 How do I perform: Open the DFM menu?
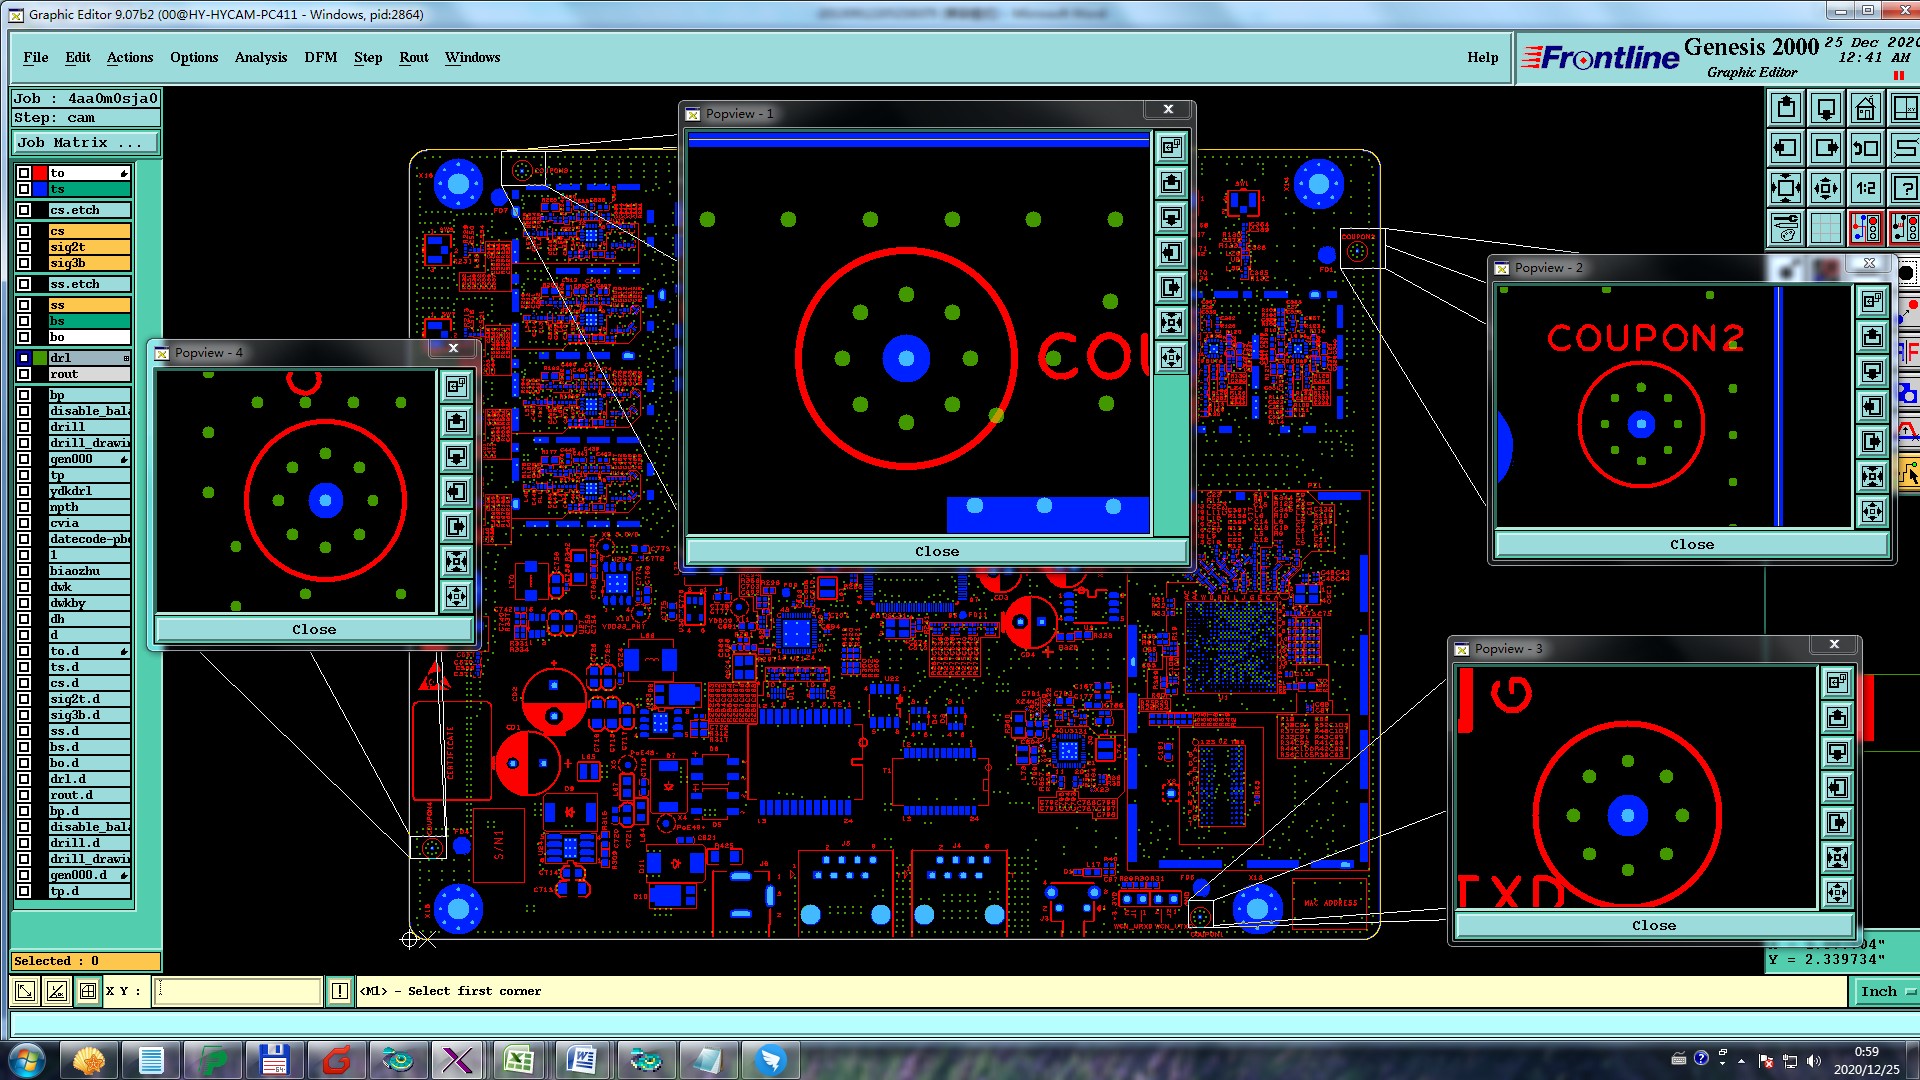click(320, 57)
